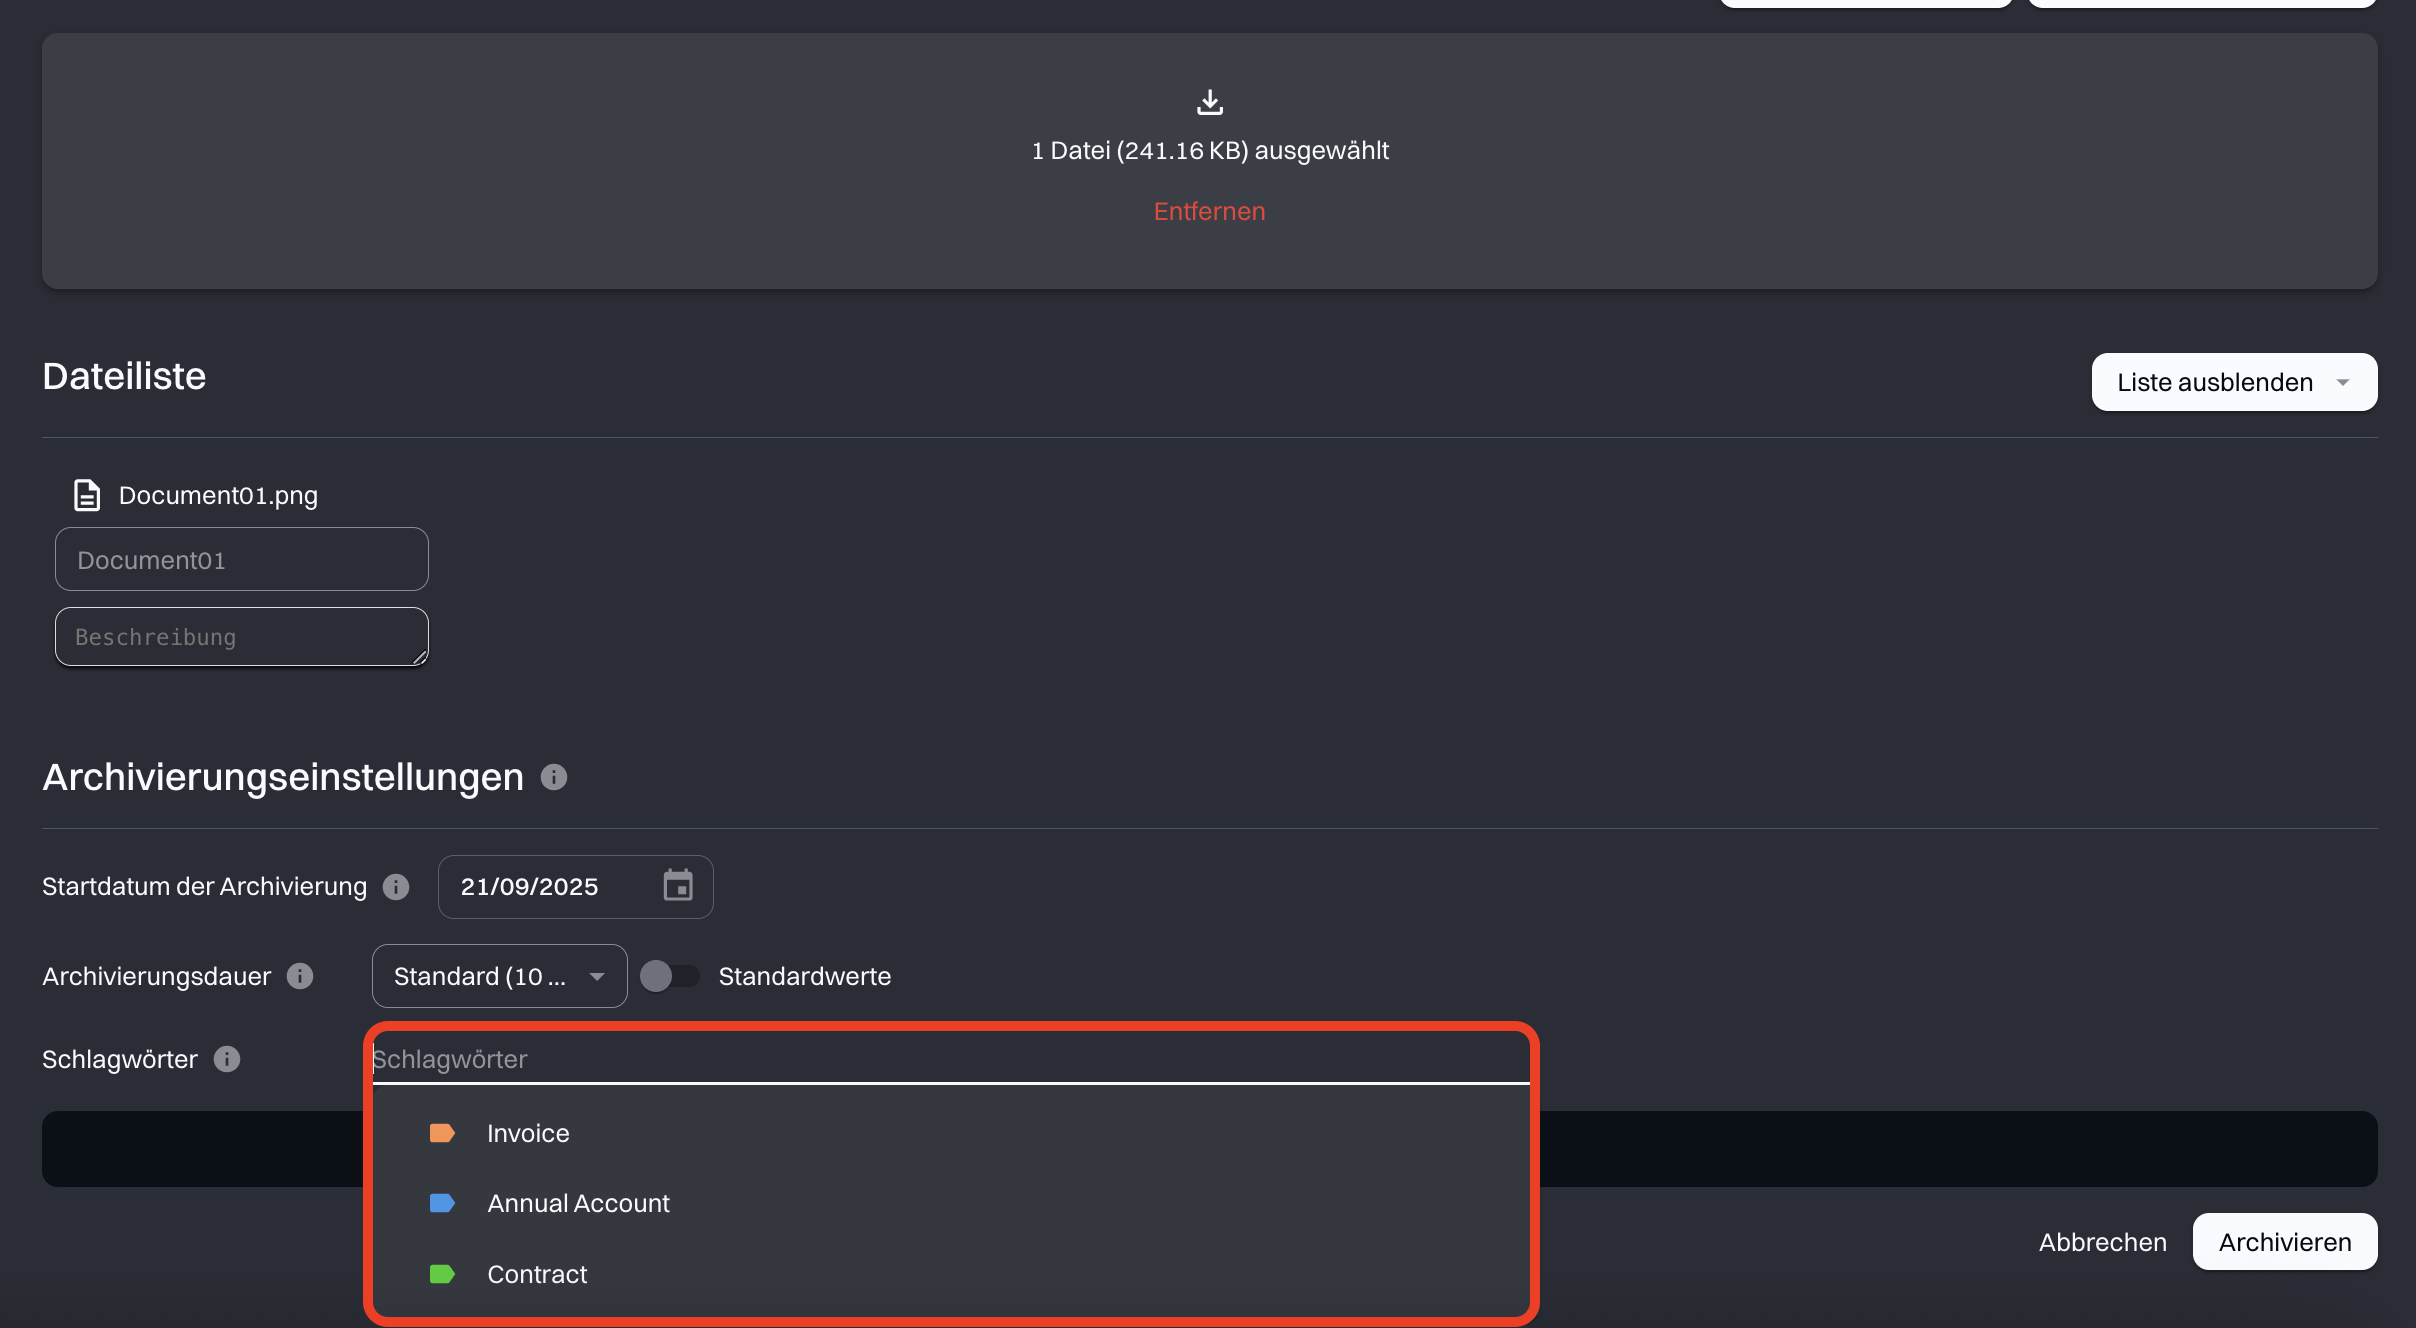Choose the Contract tag option
The height and width of the screenshot is (1328, 2416).
[537, 1274]
